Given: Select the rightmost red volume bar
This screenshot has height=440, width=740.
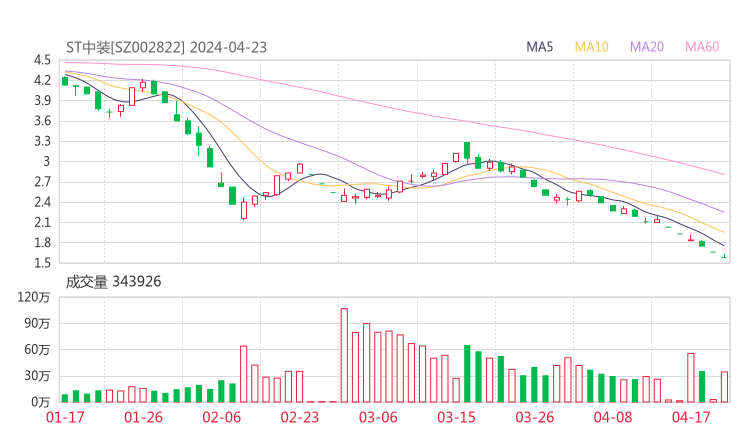Looking at the screenshot, I should [x=724, y=387].
